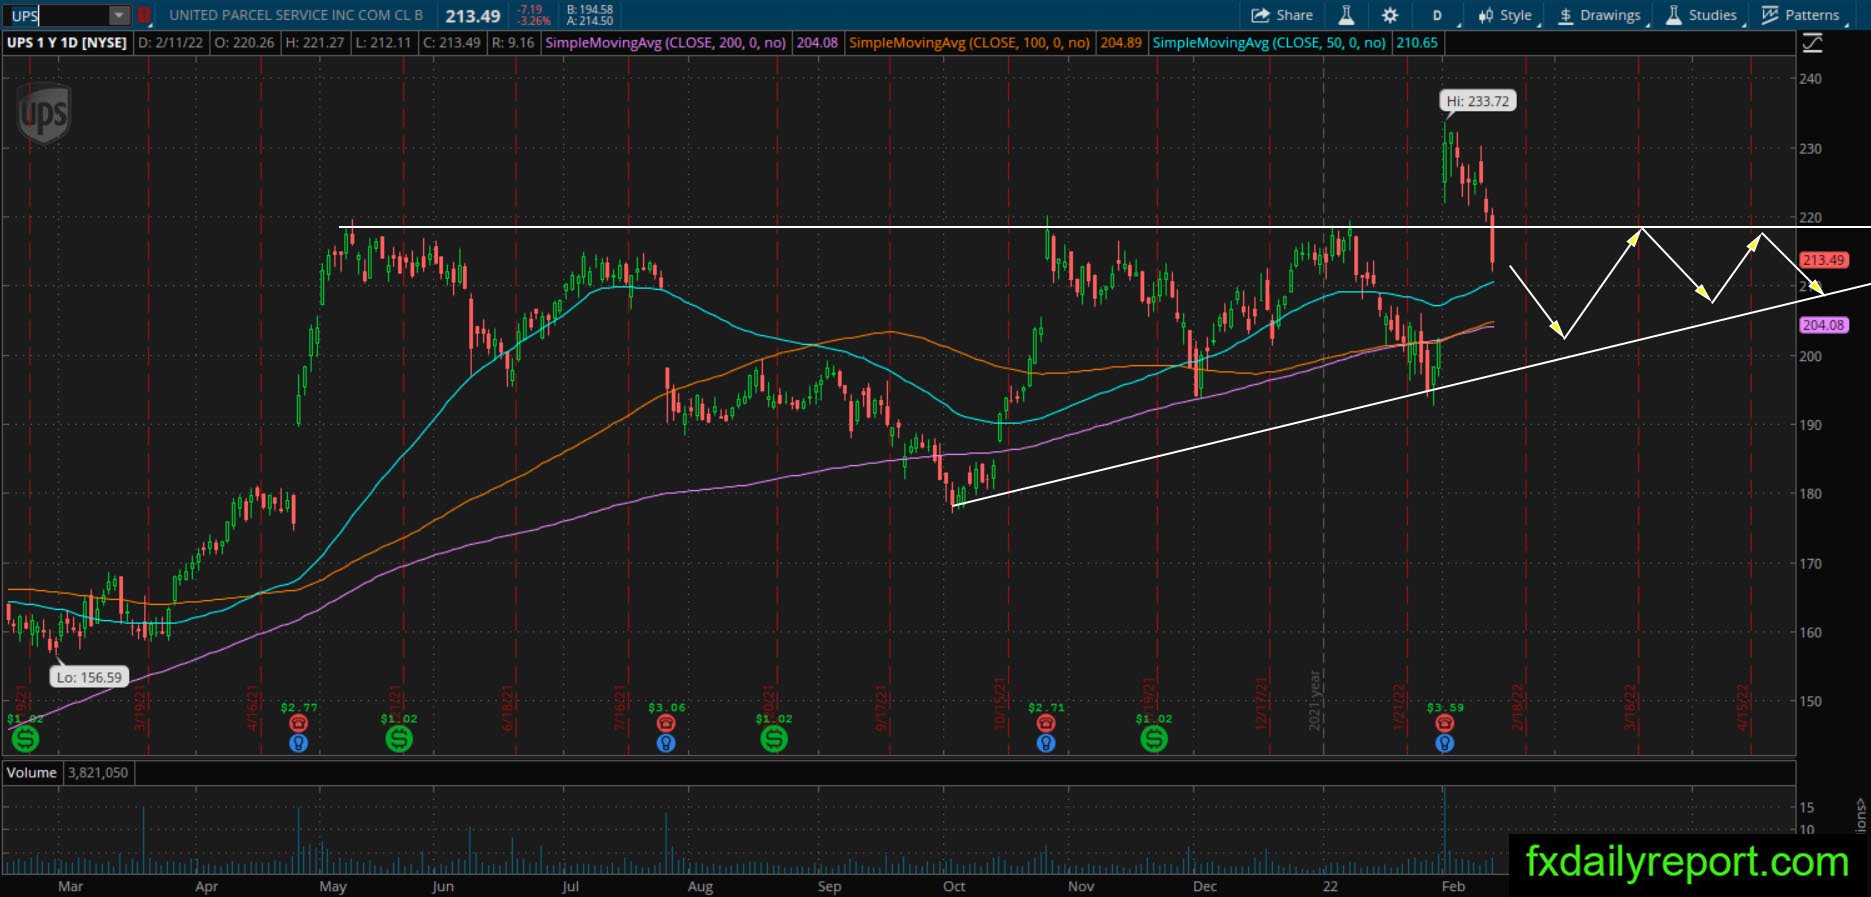Click the 240 price axis label

(1810, 79)
